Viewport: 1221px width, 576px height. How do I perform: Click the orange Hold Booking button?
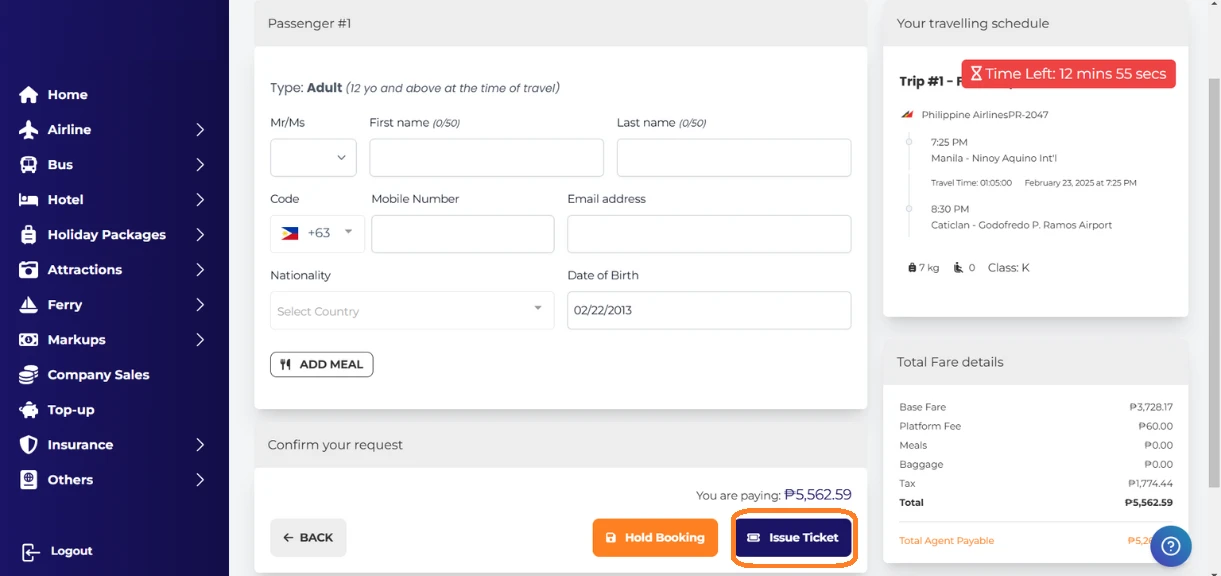pos(655,538)
